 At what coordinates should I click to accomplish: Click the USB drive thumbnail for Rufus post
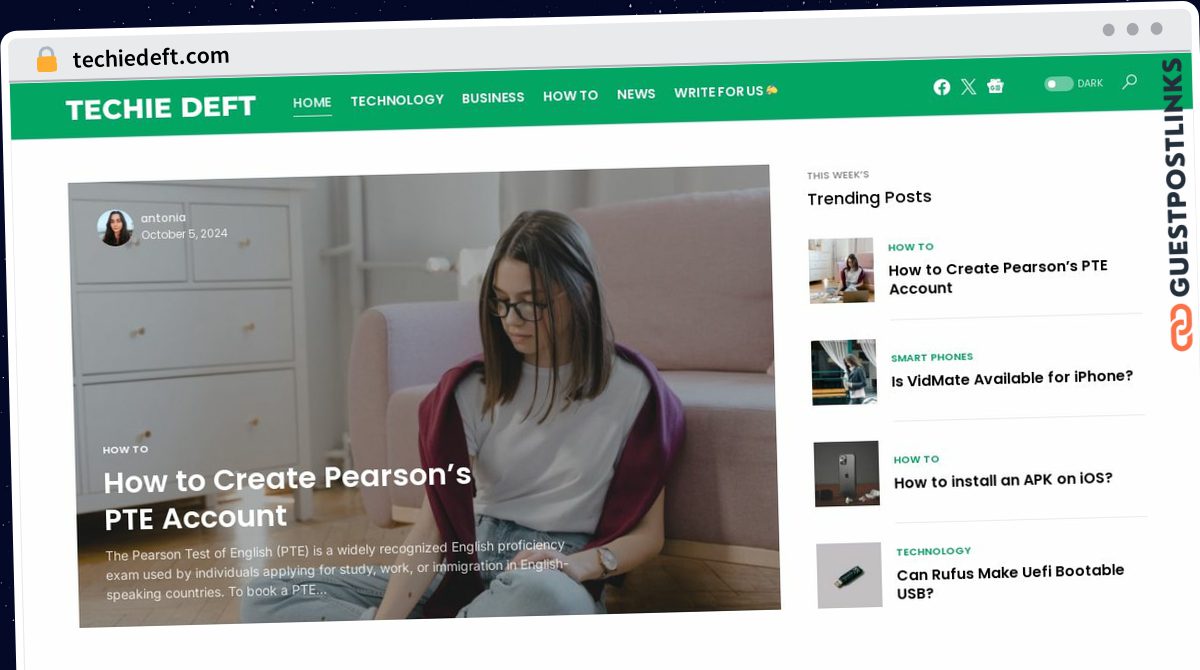(x=849, y=575)
